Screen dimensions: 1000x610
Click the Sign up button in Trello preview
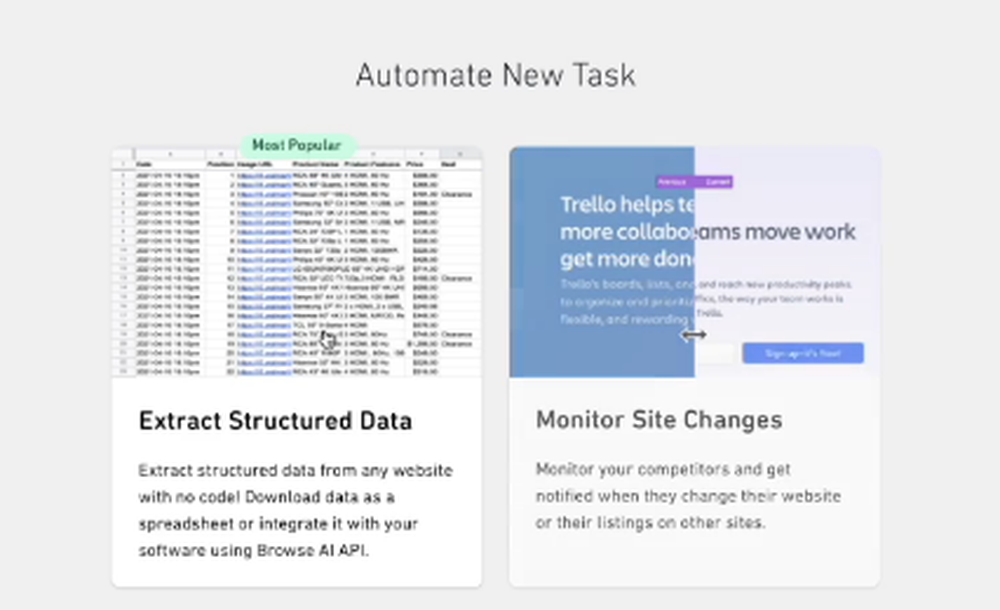tap(802, 353)
